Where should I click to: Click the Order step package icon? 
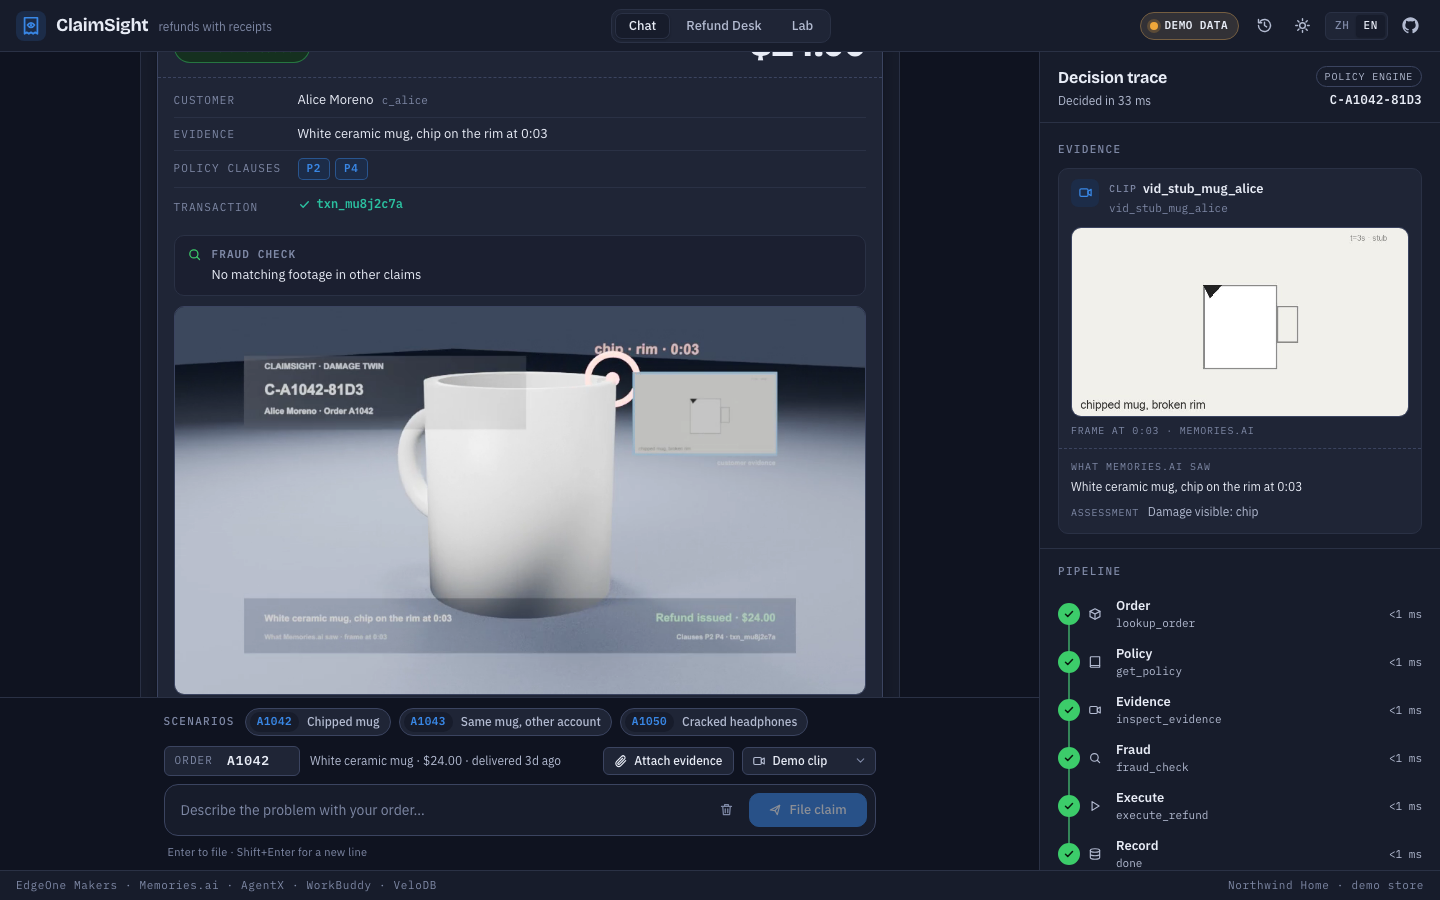(x=1095, y=614)
